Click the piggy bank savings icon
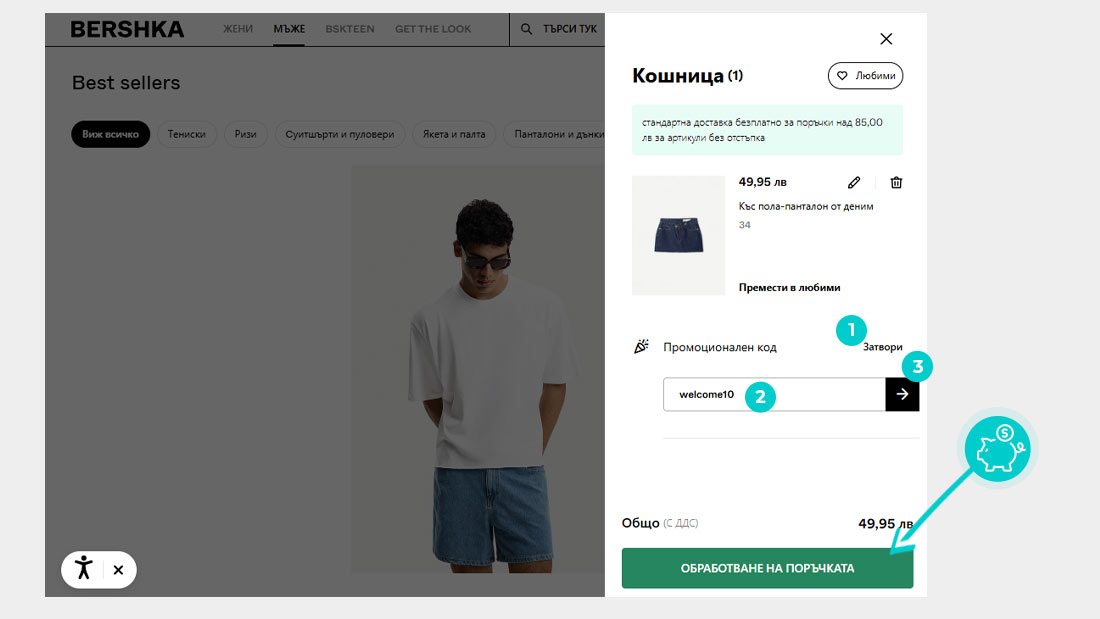This screenshot has height=619, width=1100. (998, 448)
